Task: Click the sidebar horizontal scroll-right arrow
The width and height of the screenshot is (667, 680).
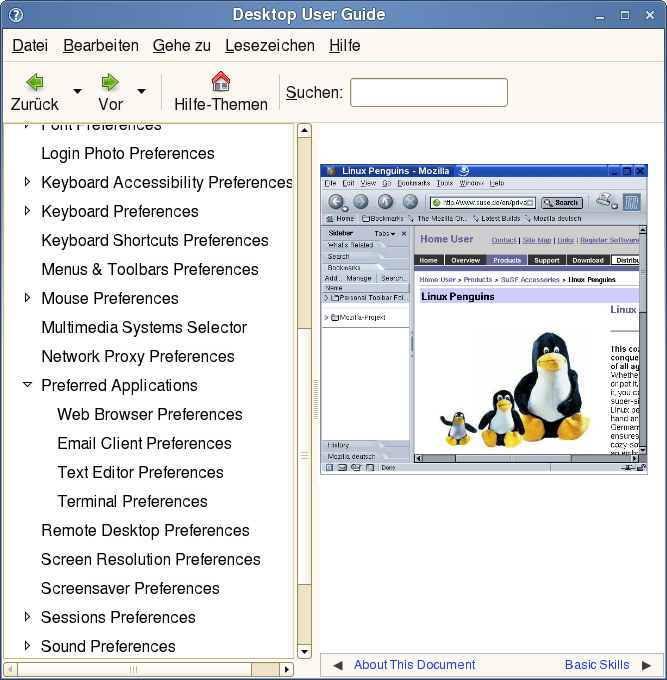Action: [x=286, y=669]
